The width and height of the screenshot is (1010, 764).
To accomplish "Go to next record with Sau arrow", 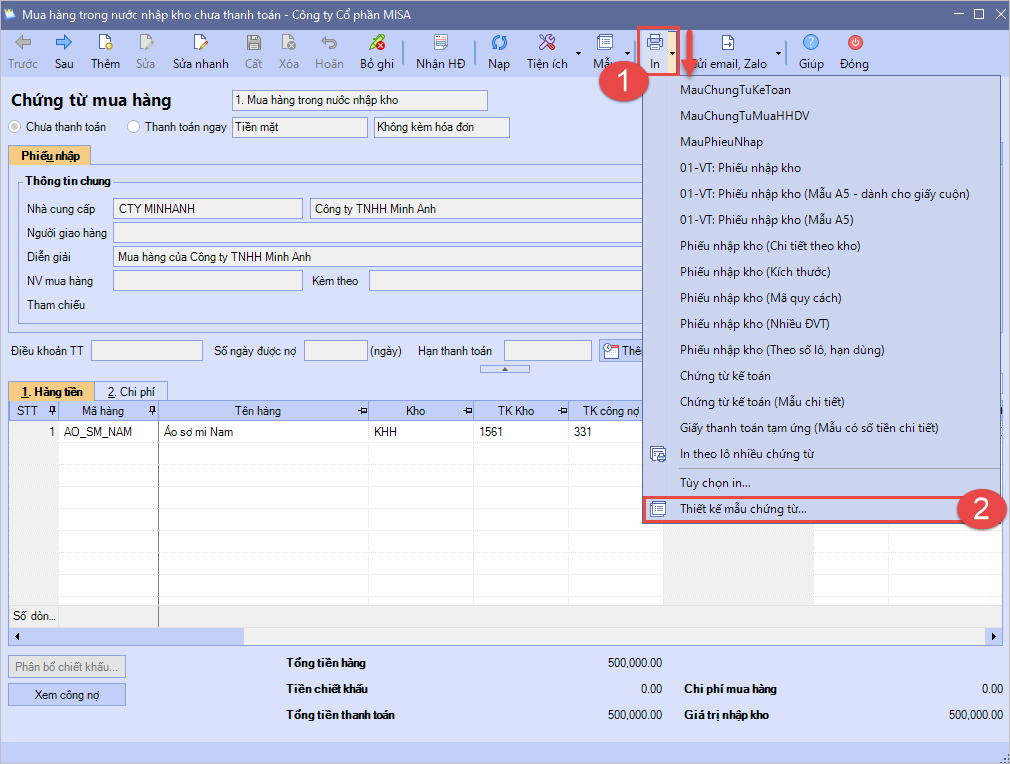I will pyautogui.click(x=64, y=43).
